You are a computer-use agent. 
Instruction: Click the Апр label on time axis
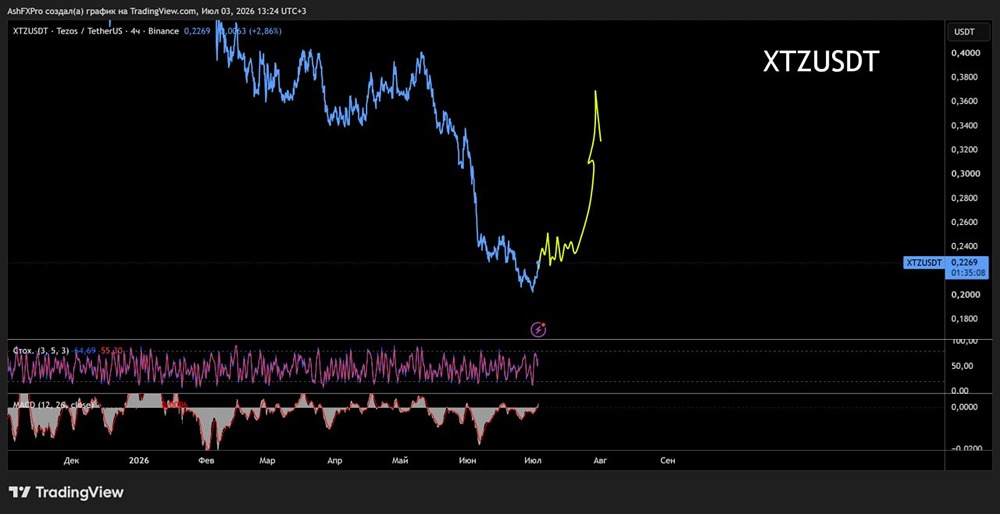click(334, 460)
